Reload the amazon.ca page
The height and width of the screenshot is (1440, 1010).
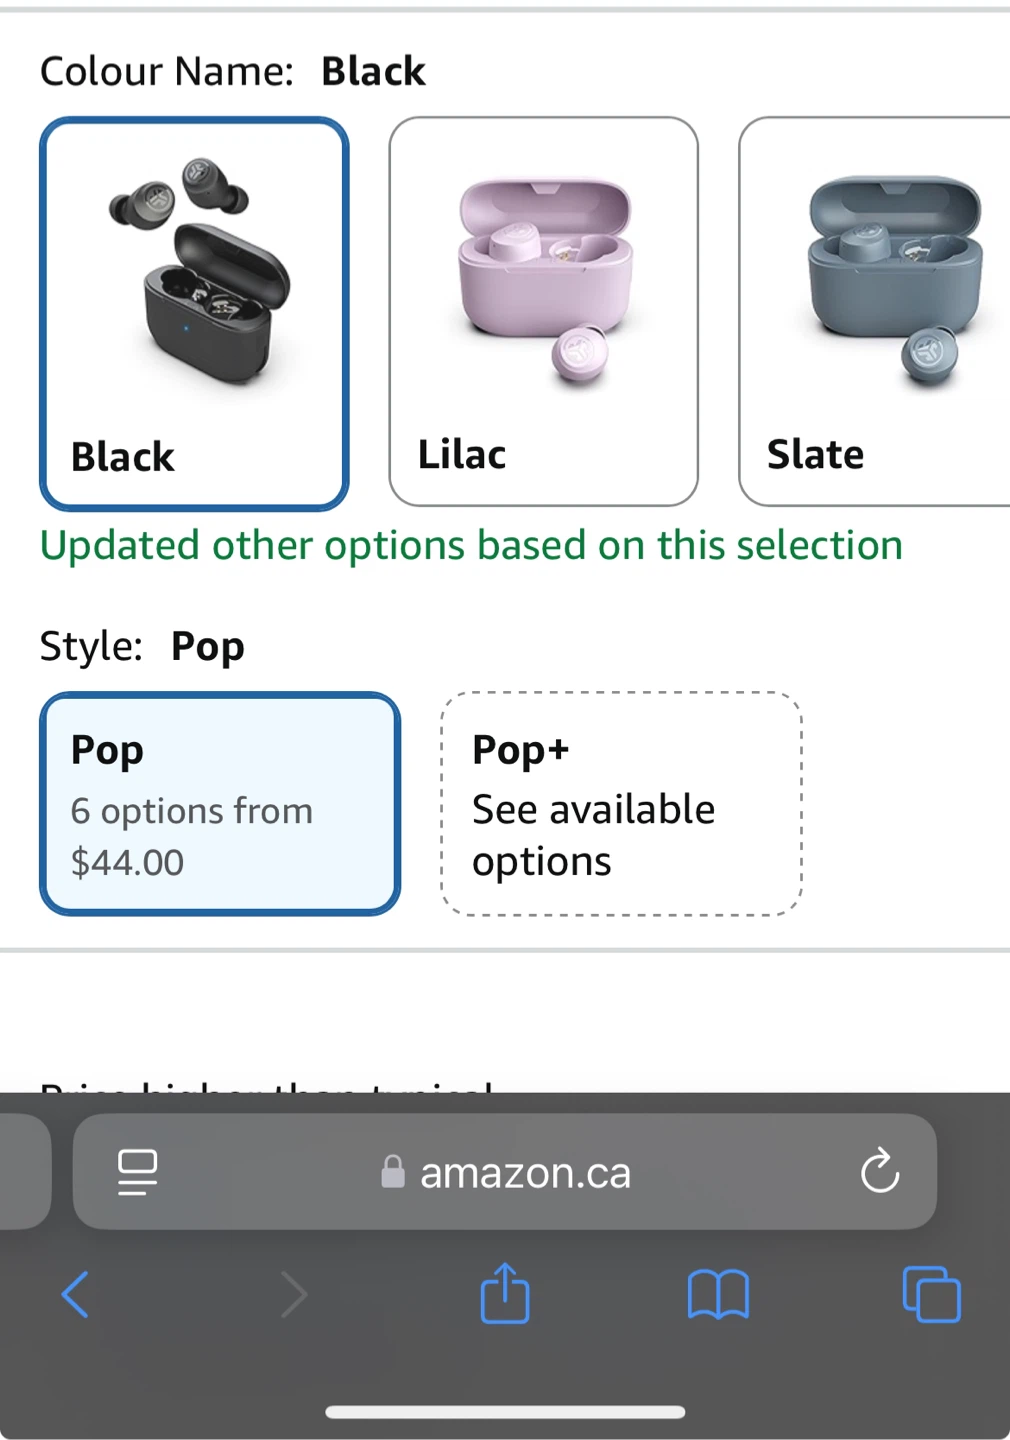coord(880,1172)
